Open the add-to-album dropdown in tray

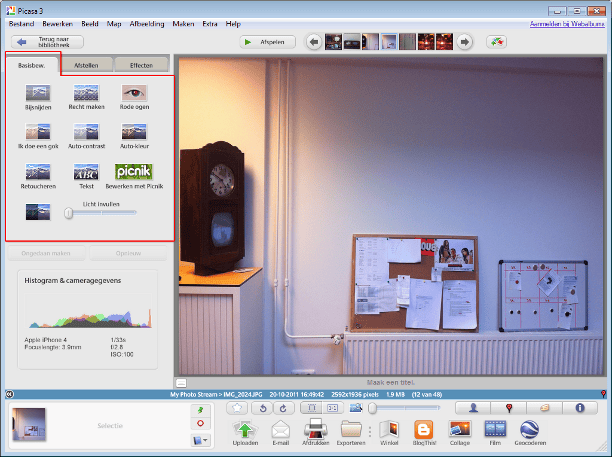point(201,441)
